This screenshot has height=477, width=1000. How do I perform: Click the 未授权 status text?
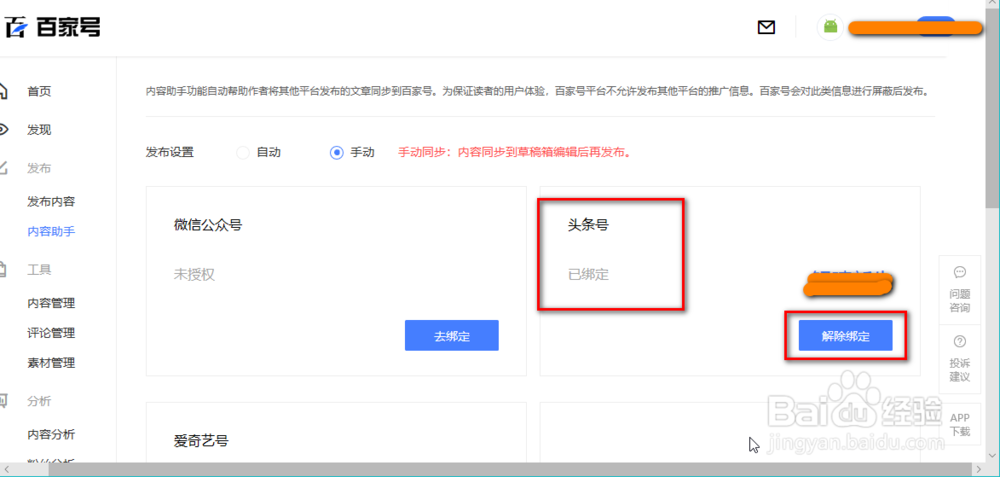pos(194,275)
